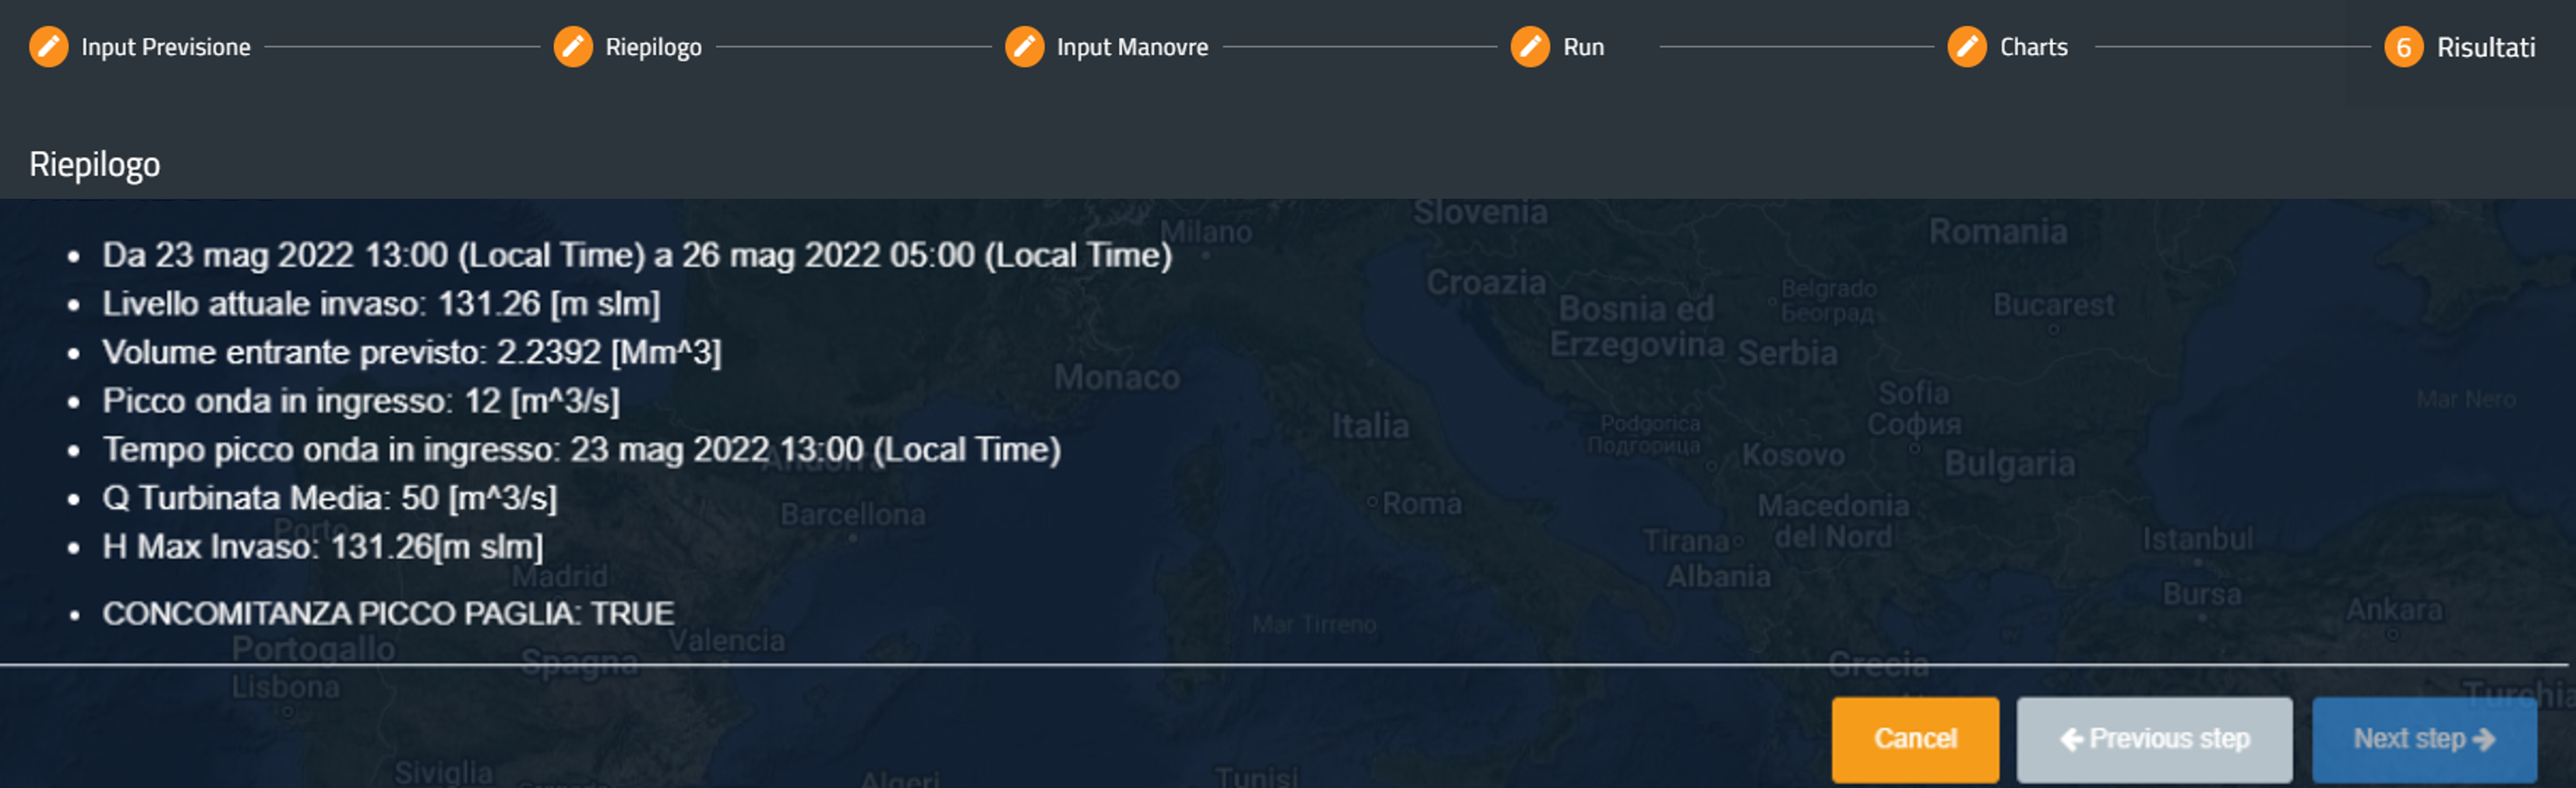The image size is (2576, 788).
Task: Click the CONCOMITANZA PICCO PAGLIA line
Action: (x=388, y=613)
